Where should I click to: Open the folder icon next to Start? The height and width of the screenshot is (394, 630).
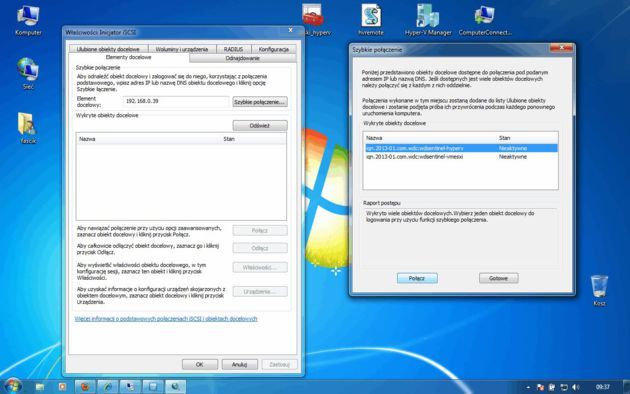pyautogui.click(x=39, y=387)
